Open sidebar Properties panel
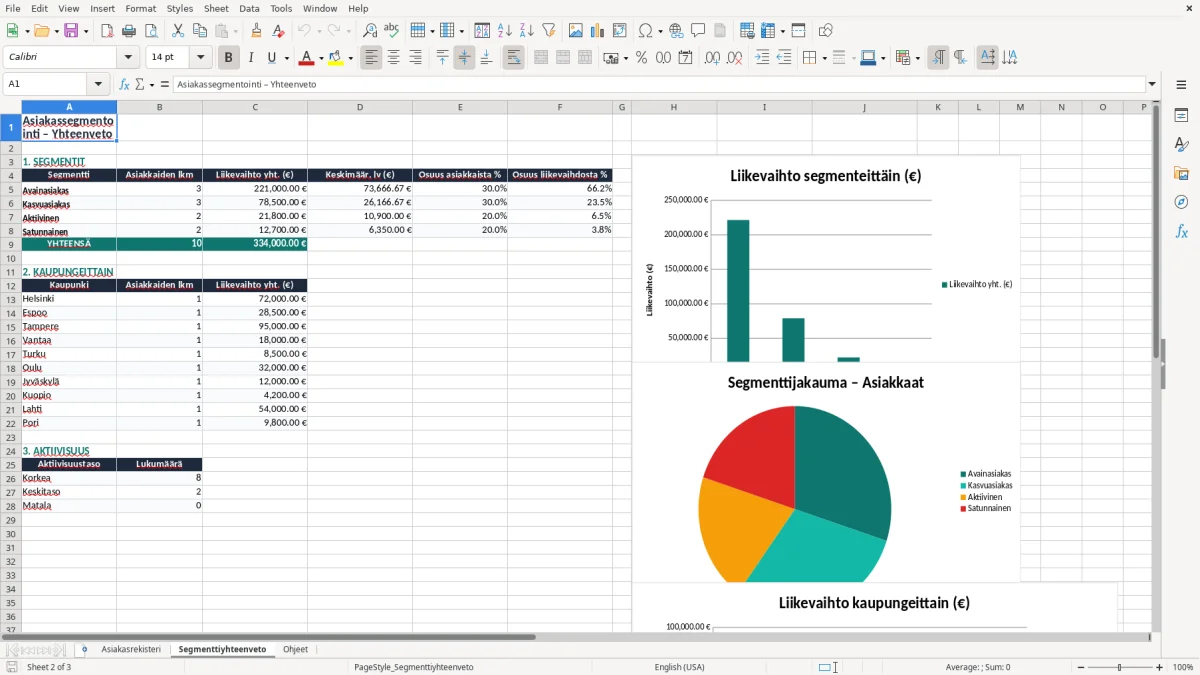1200x675 pixels. coord(1181,116)
